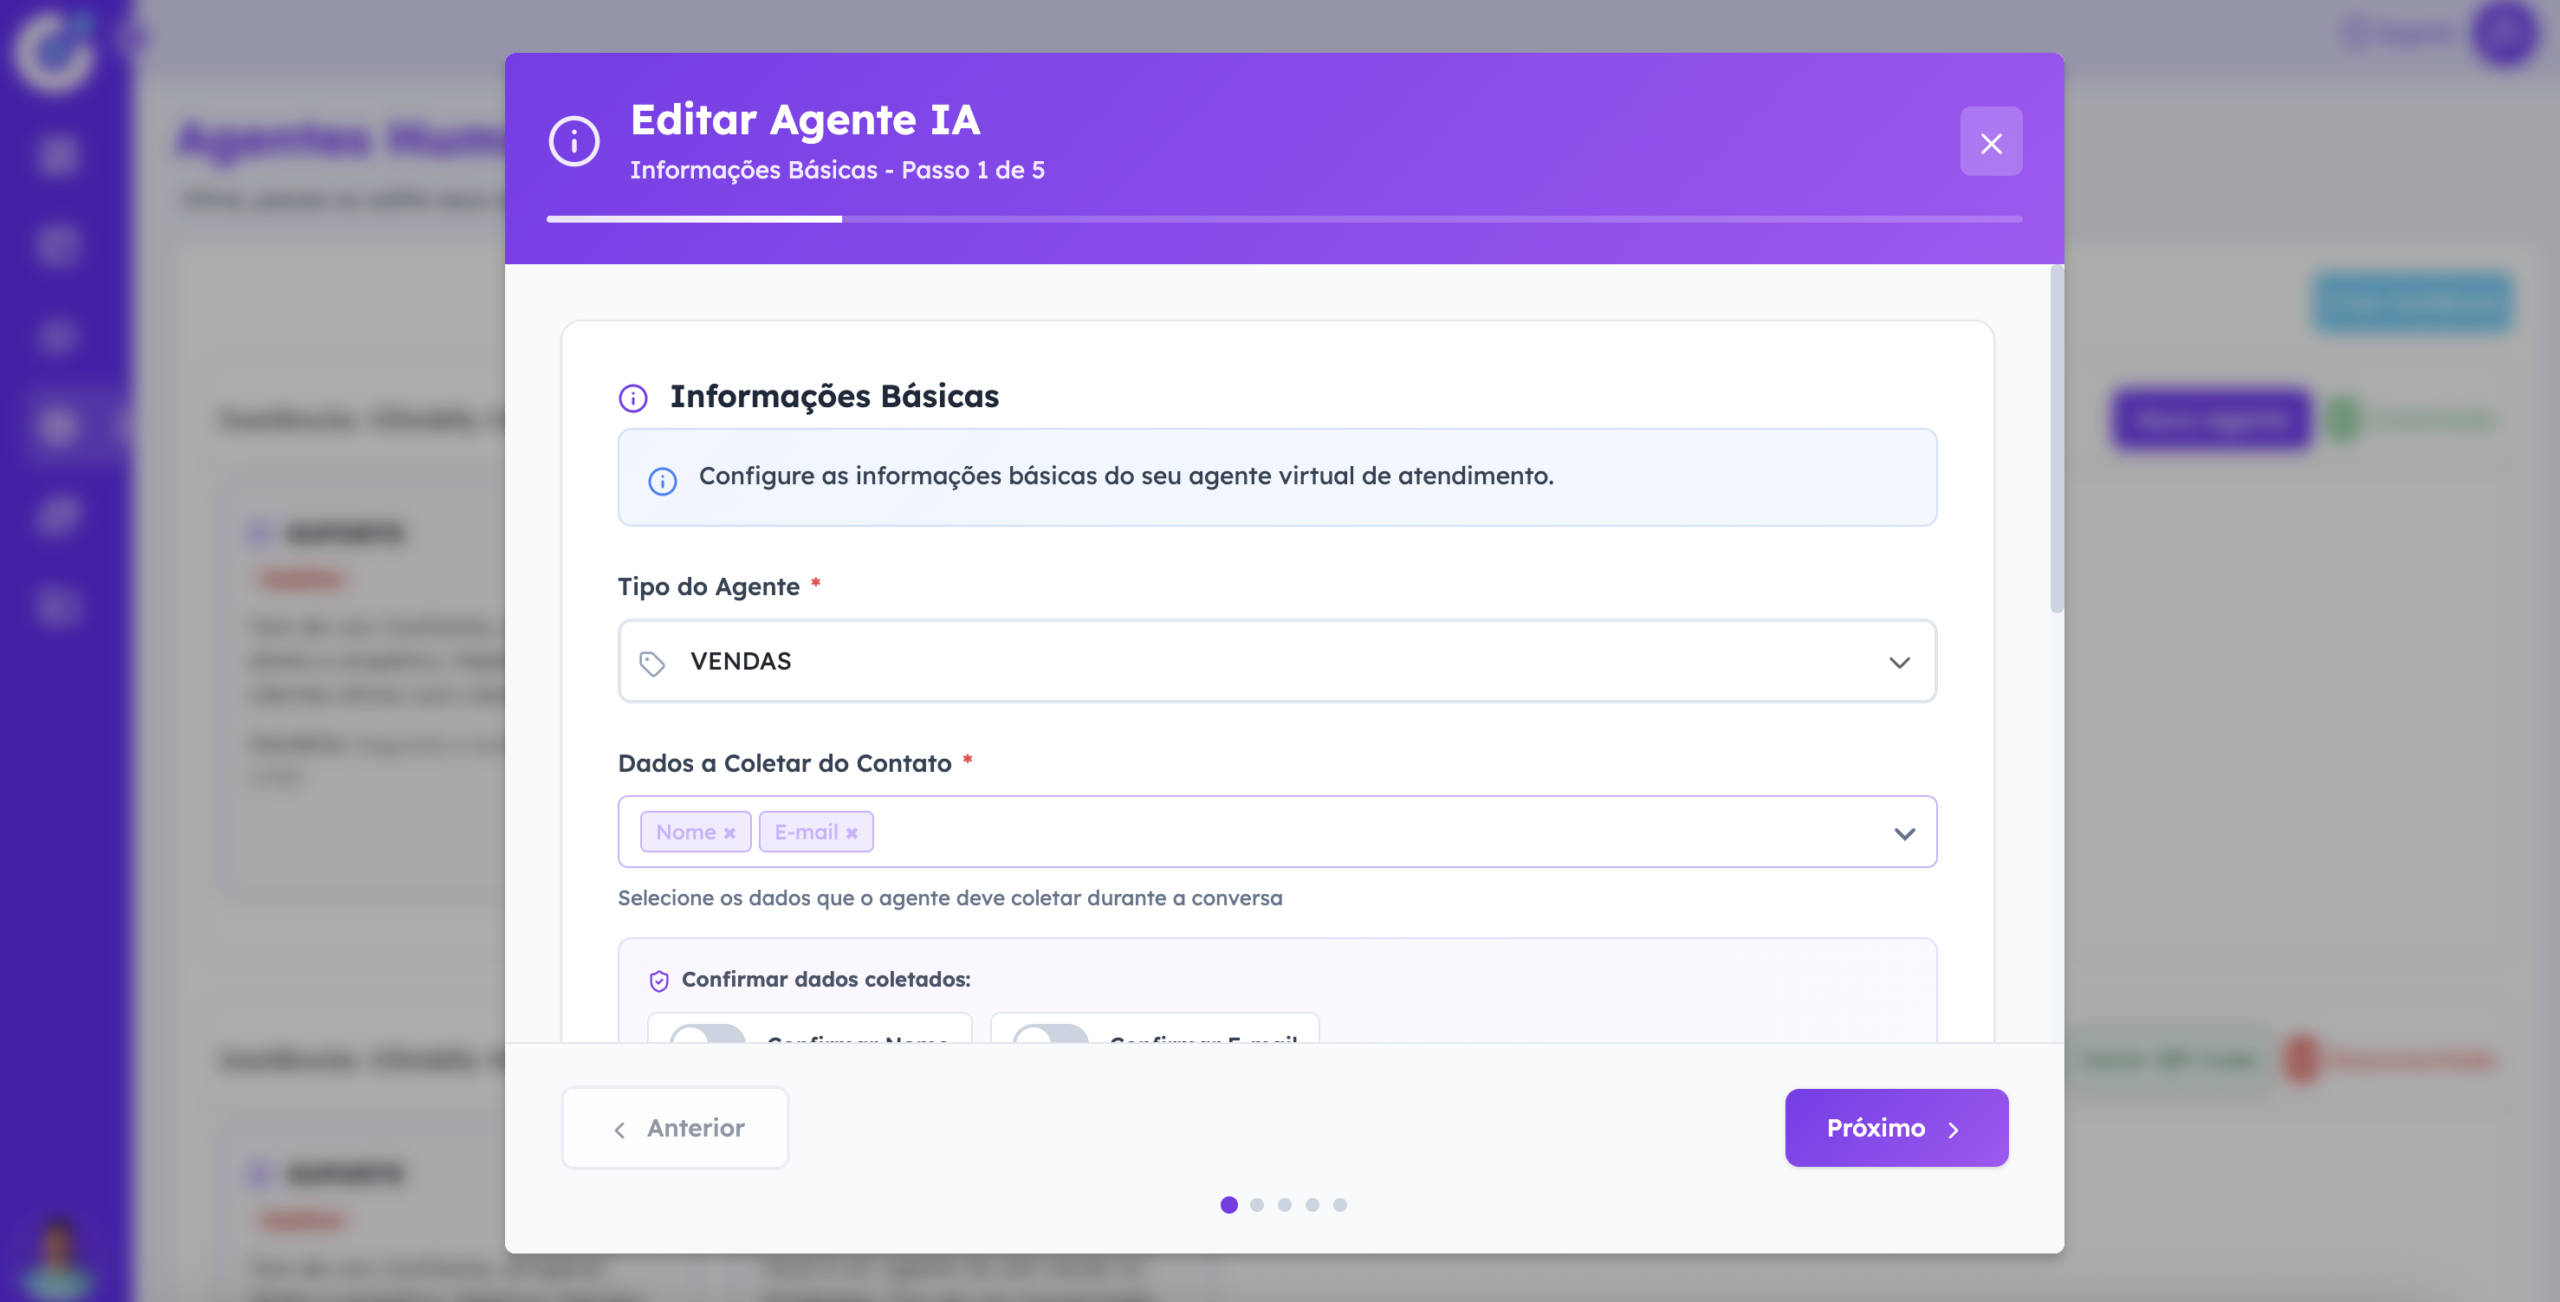Click the Dados a Coletar multiselect field
The image size is (2560, 1302).
tap(1277, 832)
